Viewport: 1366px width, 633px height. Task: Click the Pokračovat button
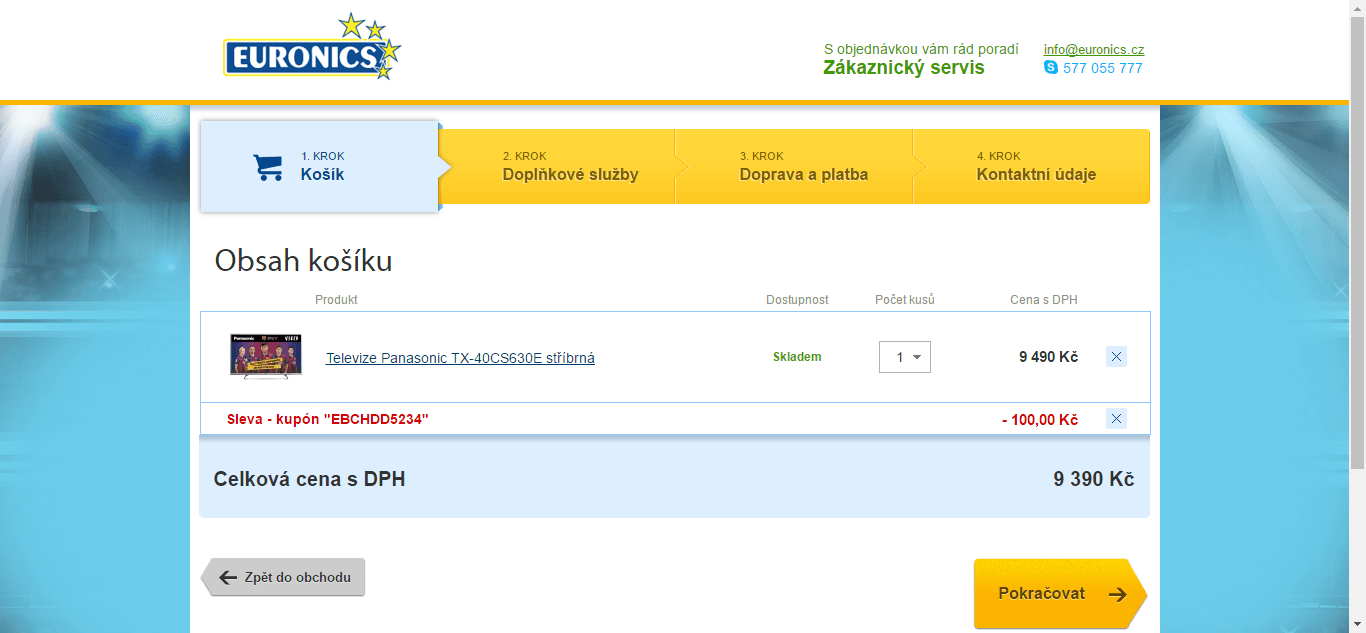tap(1060, 594)
